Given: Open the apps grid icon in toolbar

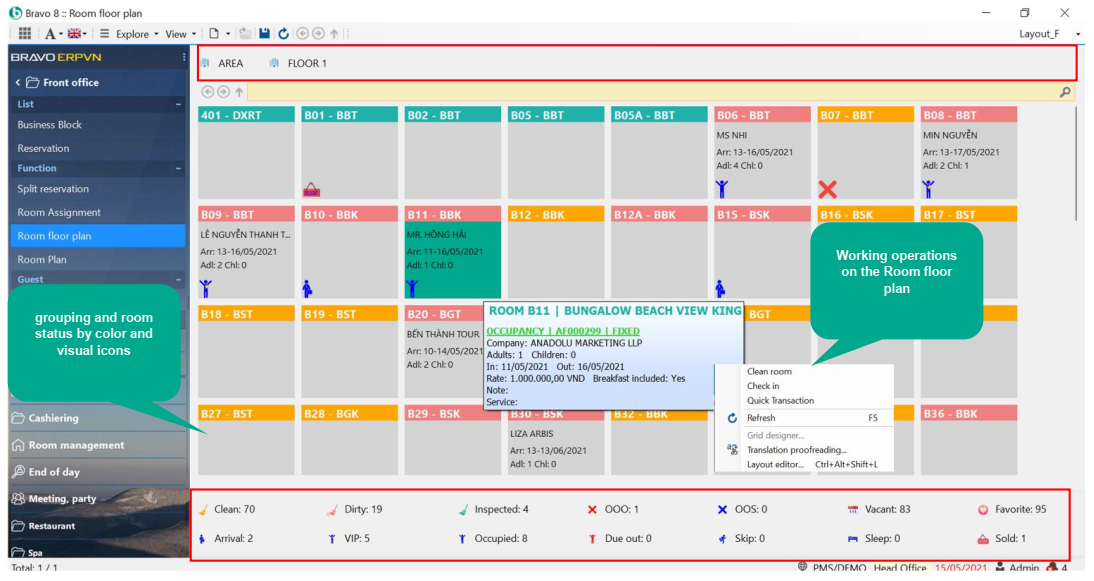Looking at the screenshot, I should coord(25,33).
